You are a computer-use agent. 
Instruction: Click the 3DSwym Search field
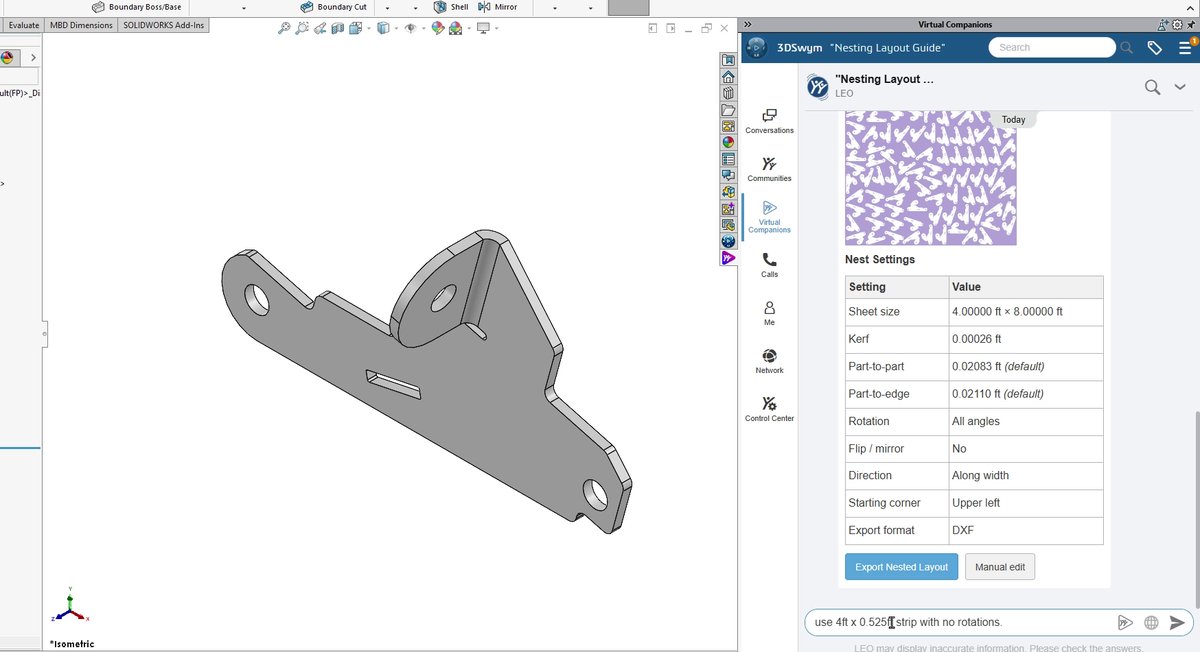coord(1052,47)
